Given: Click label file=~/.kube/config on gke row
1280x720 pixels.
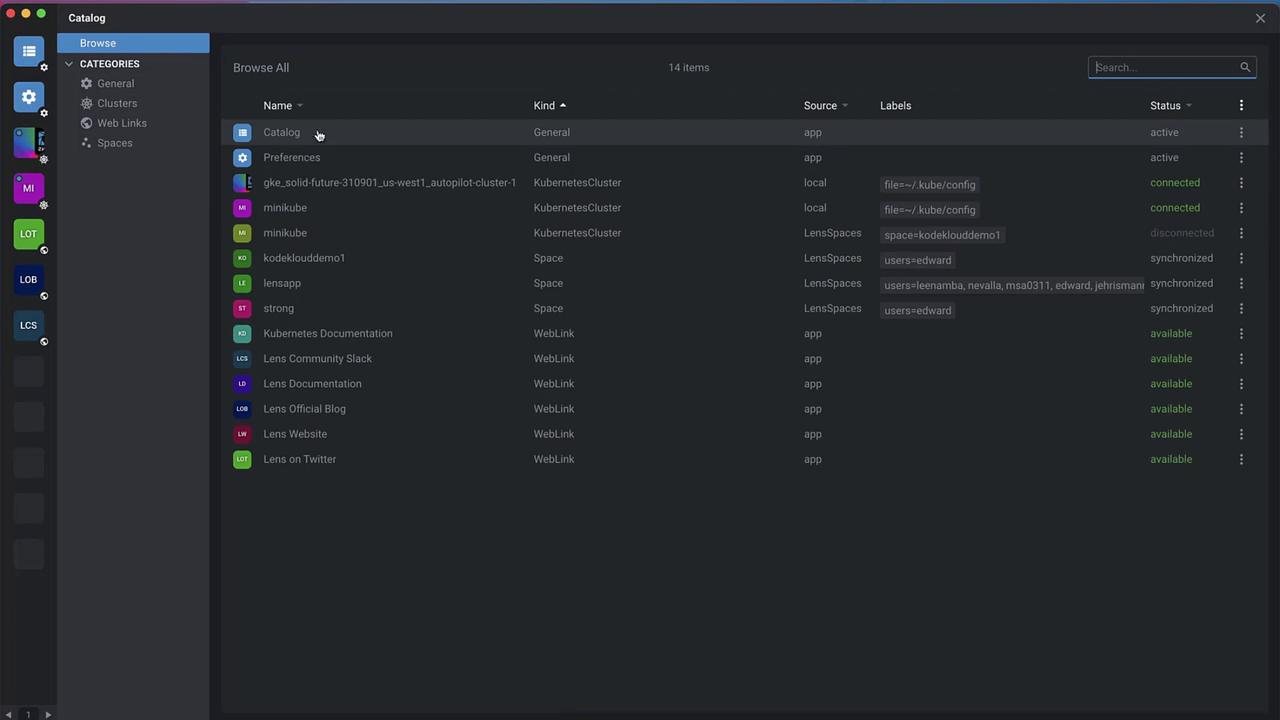Looking at the screenshot, I should (930, 184).
